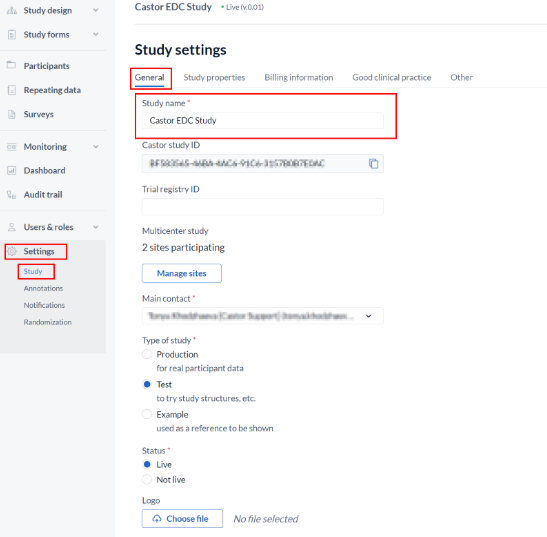Copy the Castor study ID

[x=373, y=163]
